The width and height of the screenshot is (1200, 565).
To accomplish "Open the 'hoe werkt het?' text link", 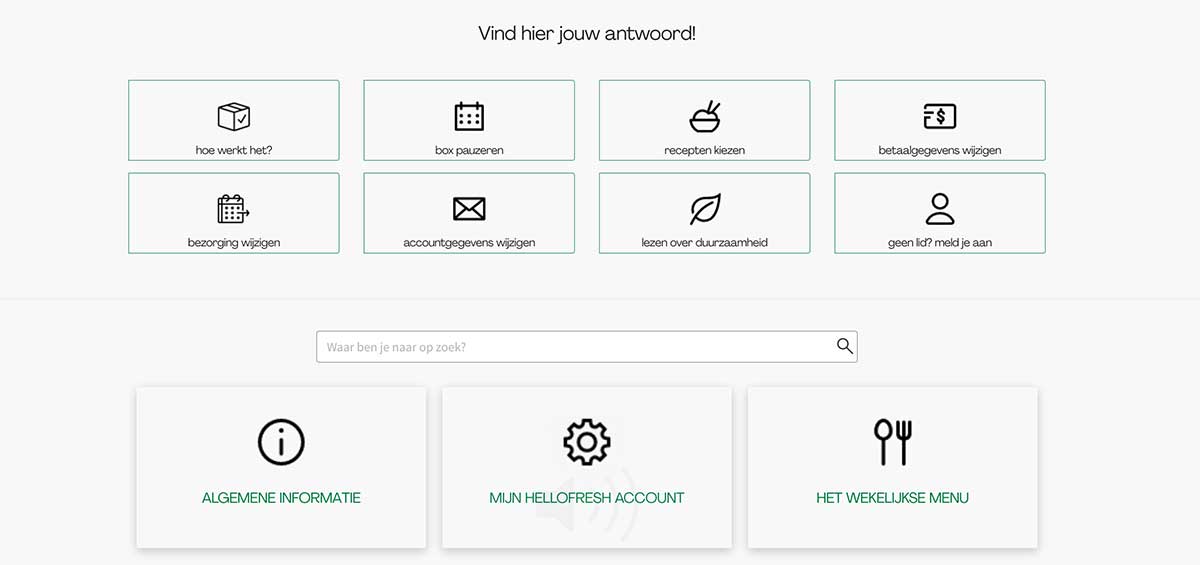I will 233,151.
